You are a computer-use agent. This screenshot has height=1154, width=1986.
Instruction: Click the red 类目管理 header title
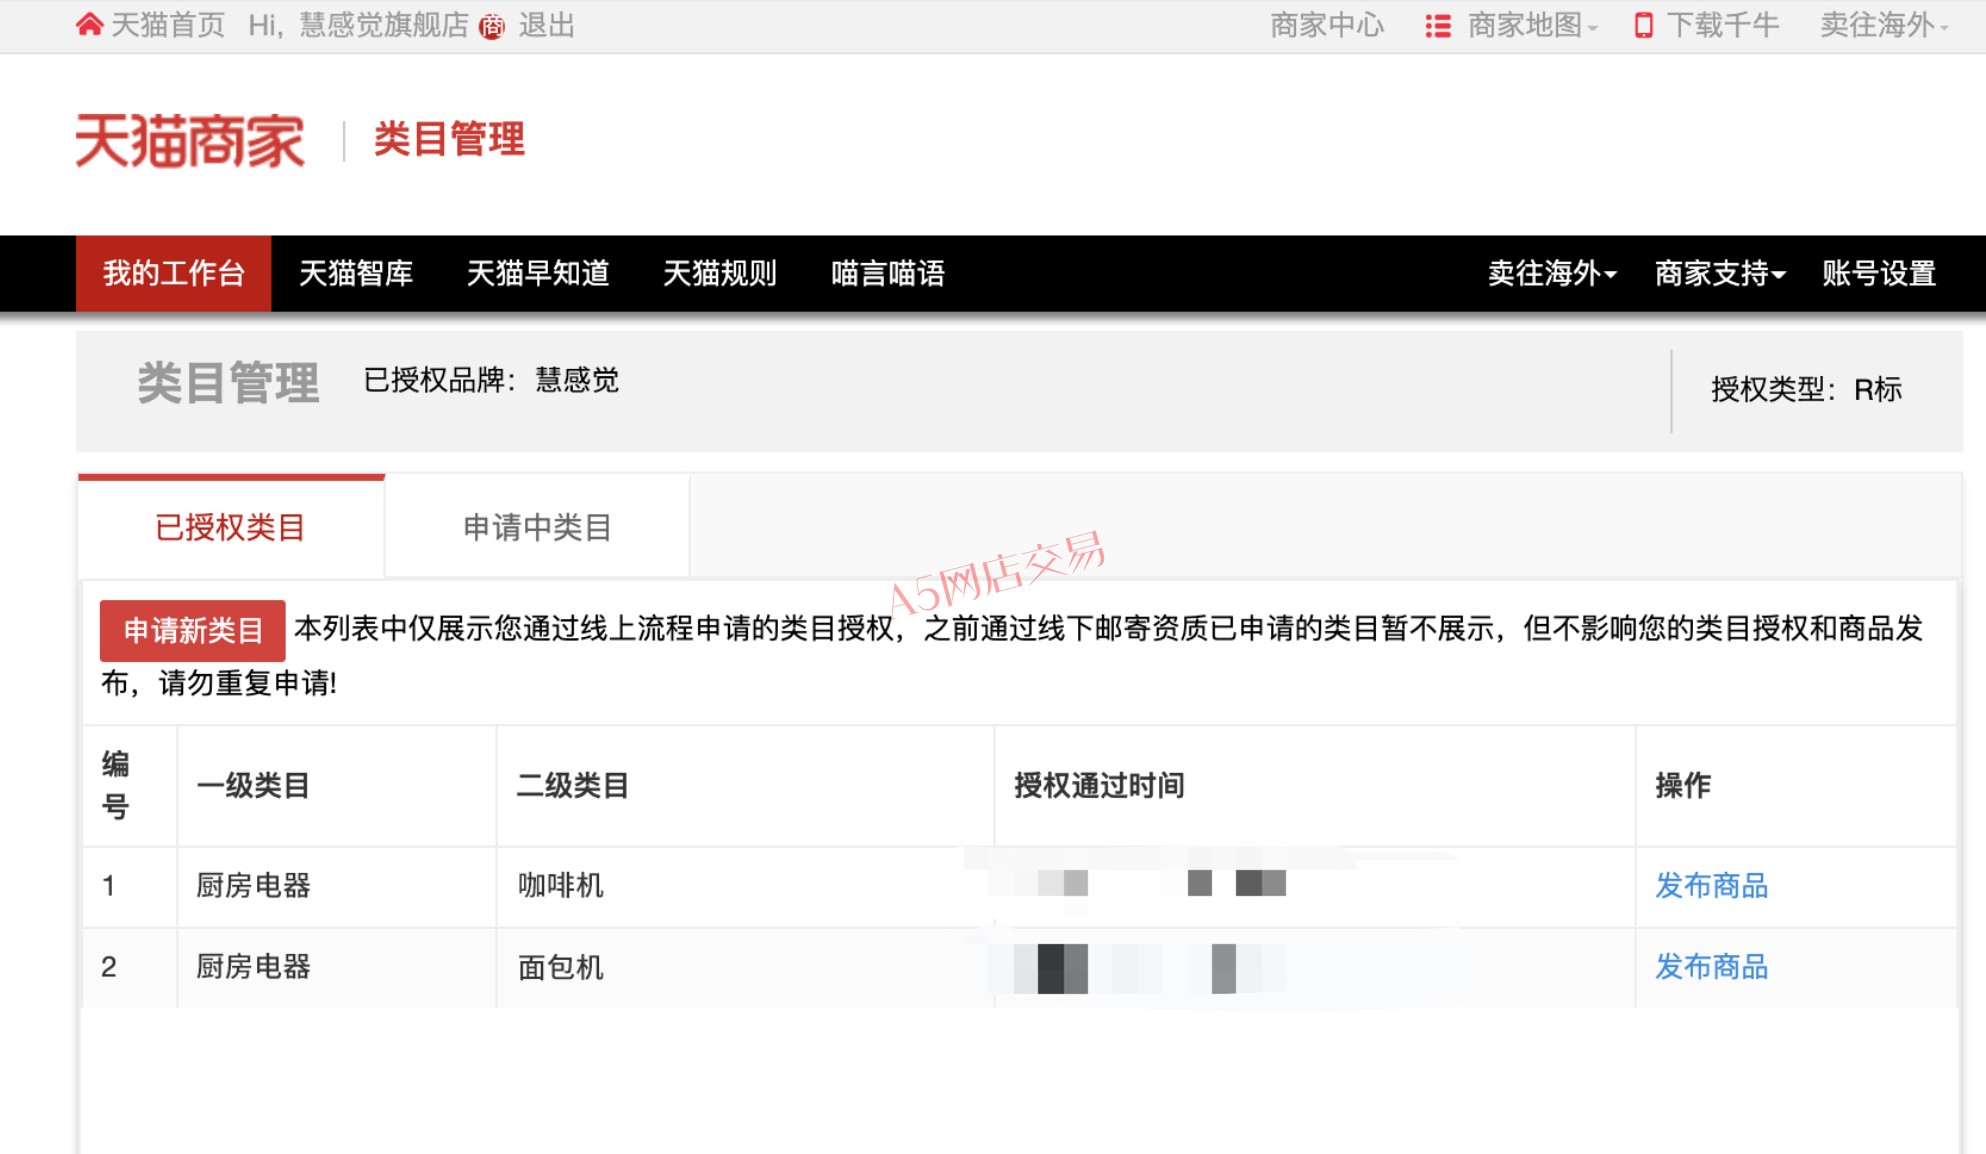(x=449, y=139)
